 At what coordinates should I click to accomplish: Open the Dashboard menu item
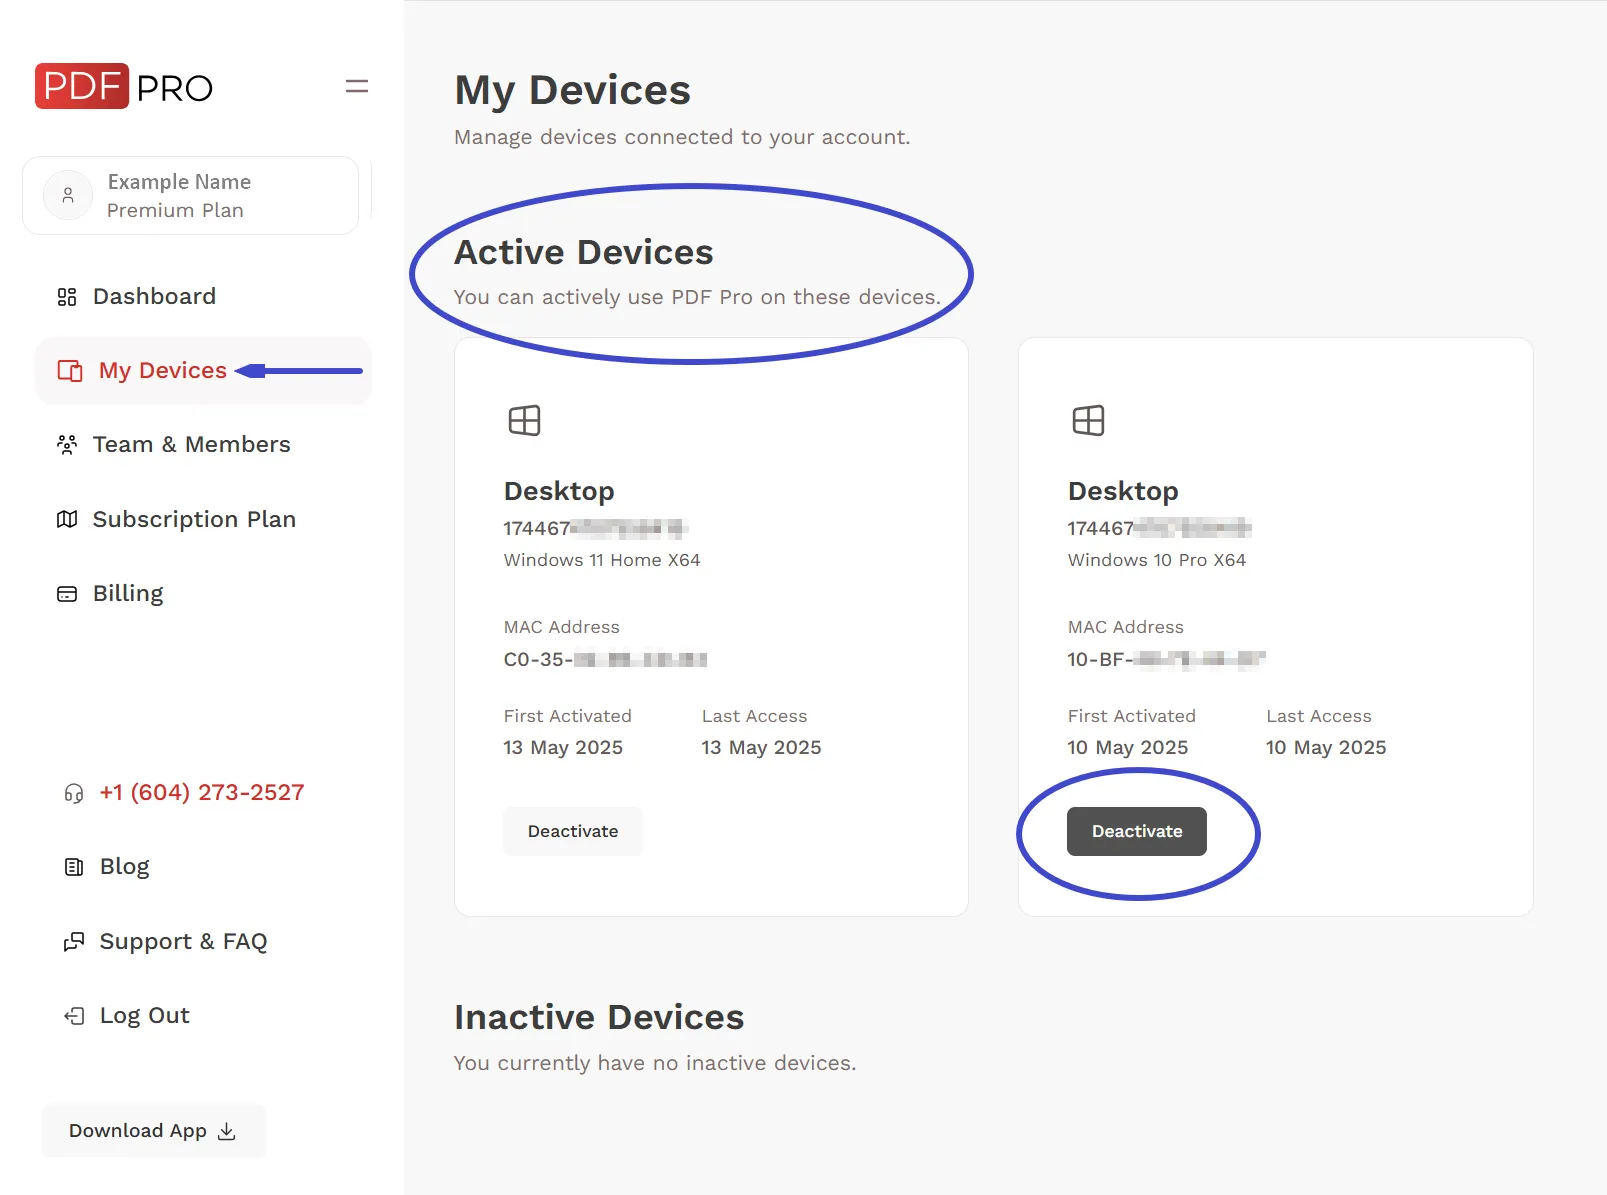203,297
